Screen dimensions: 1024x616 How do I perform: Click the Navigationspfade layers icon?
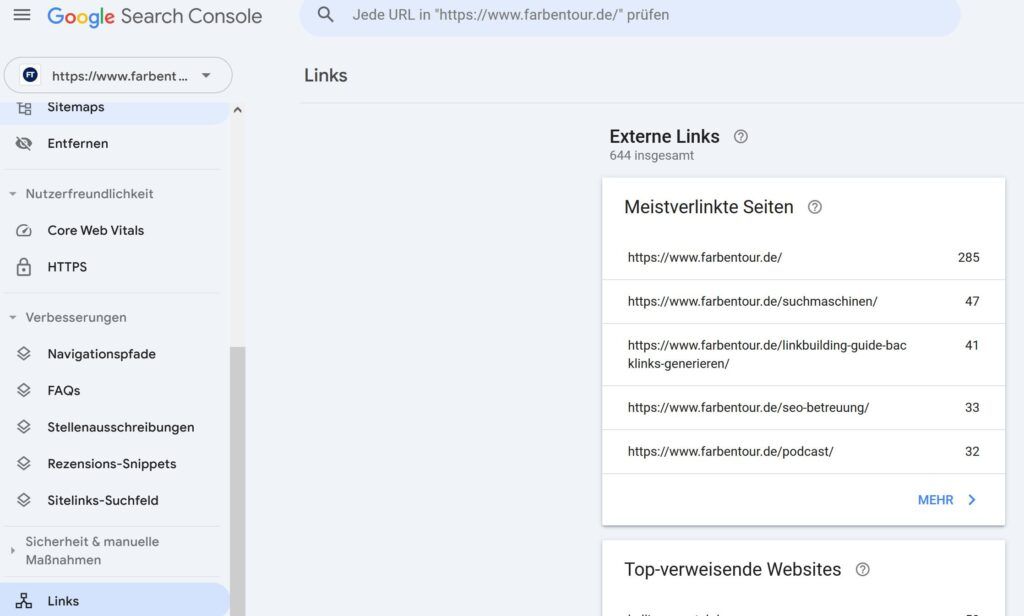coord(24,353)
